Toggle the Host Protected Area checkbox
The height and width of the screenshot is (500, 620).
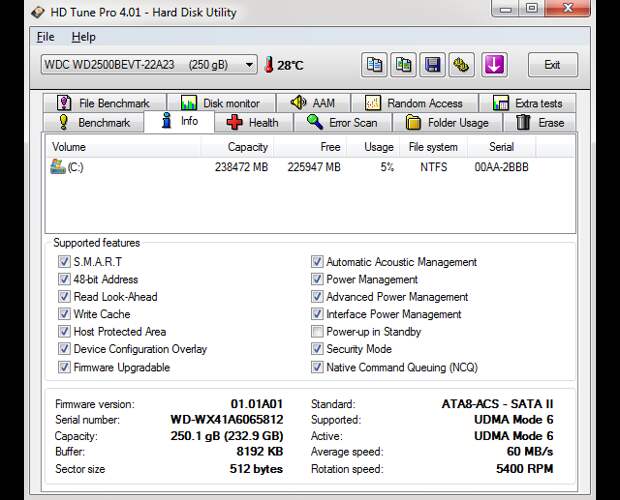click(x=64, y=331)
